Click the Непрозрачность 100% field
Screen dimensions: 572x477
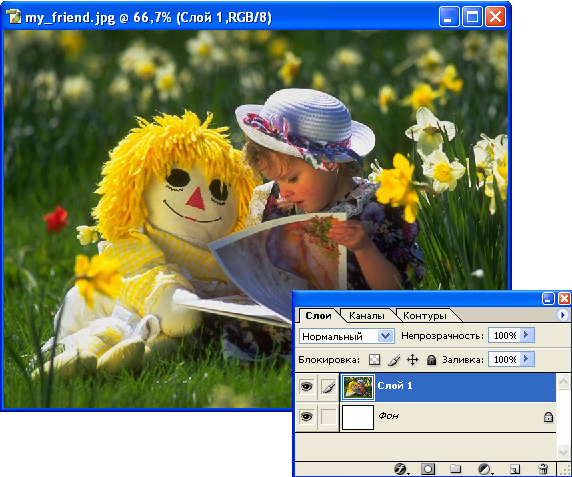point(505,336)
